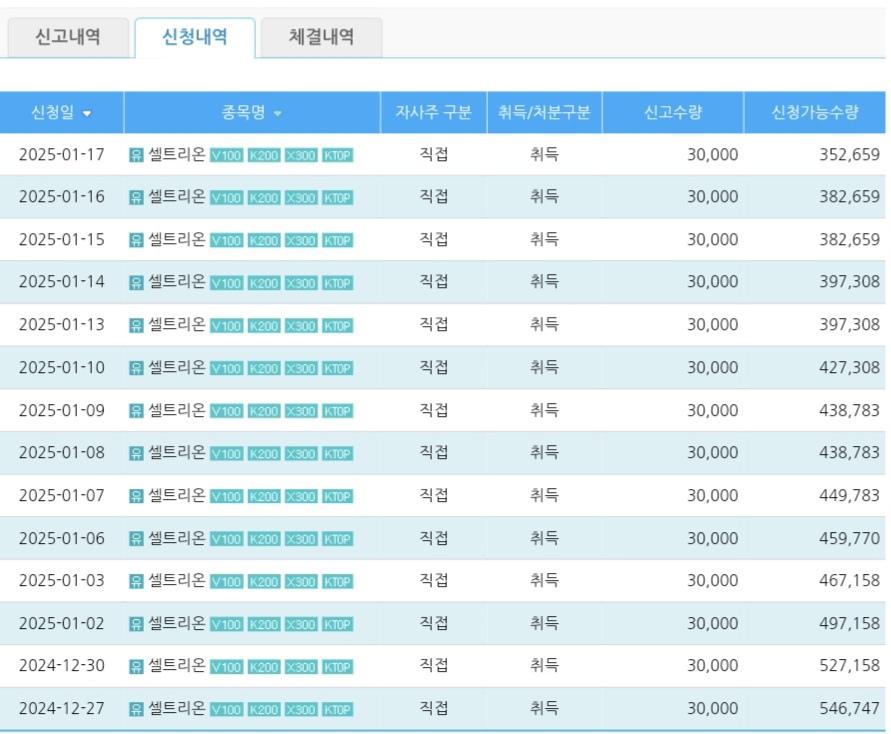Click 직접 in the 2025-01-06 row

tap(434, 537)
